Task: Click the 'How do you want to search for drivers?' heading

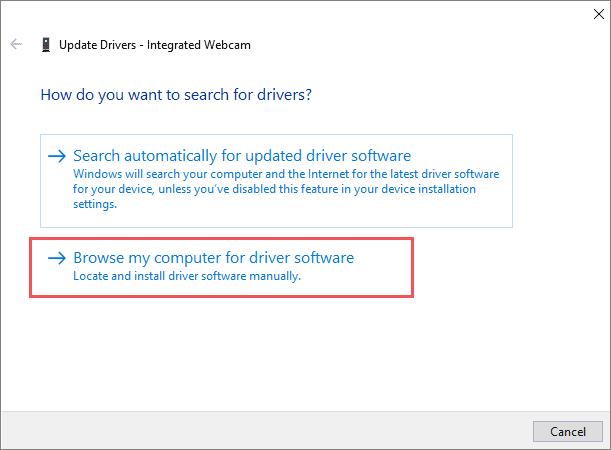Action: 176,95
